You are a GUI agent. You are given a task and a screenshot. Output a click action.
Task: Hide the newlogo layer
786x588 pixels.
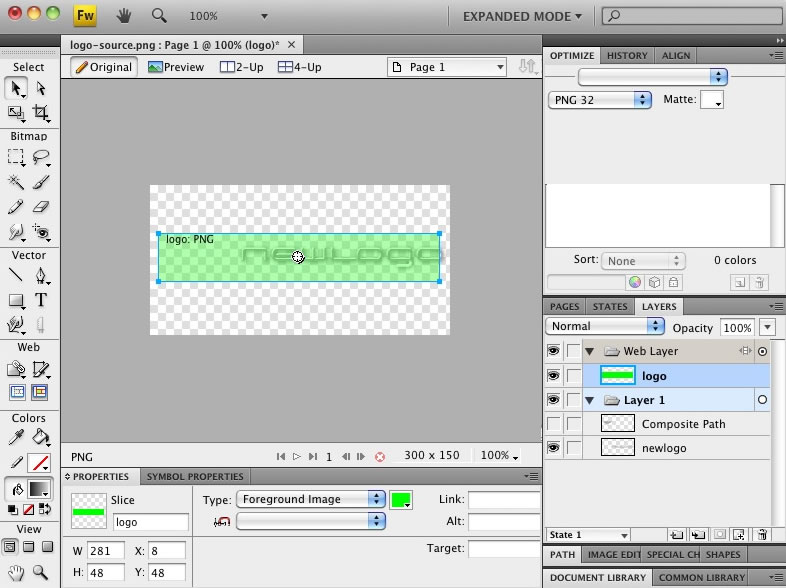pyautogui.click(x=553, y=448)
